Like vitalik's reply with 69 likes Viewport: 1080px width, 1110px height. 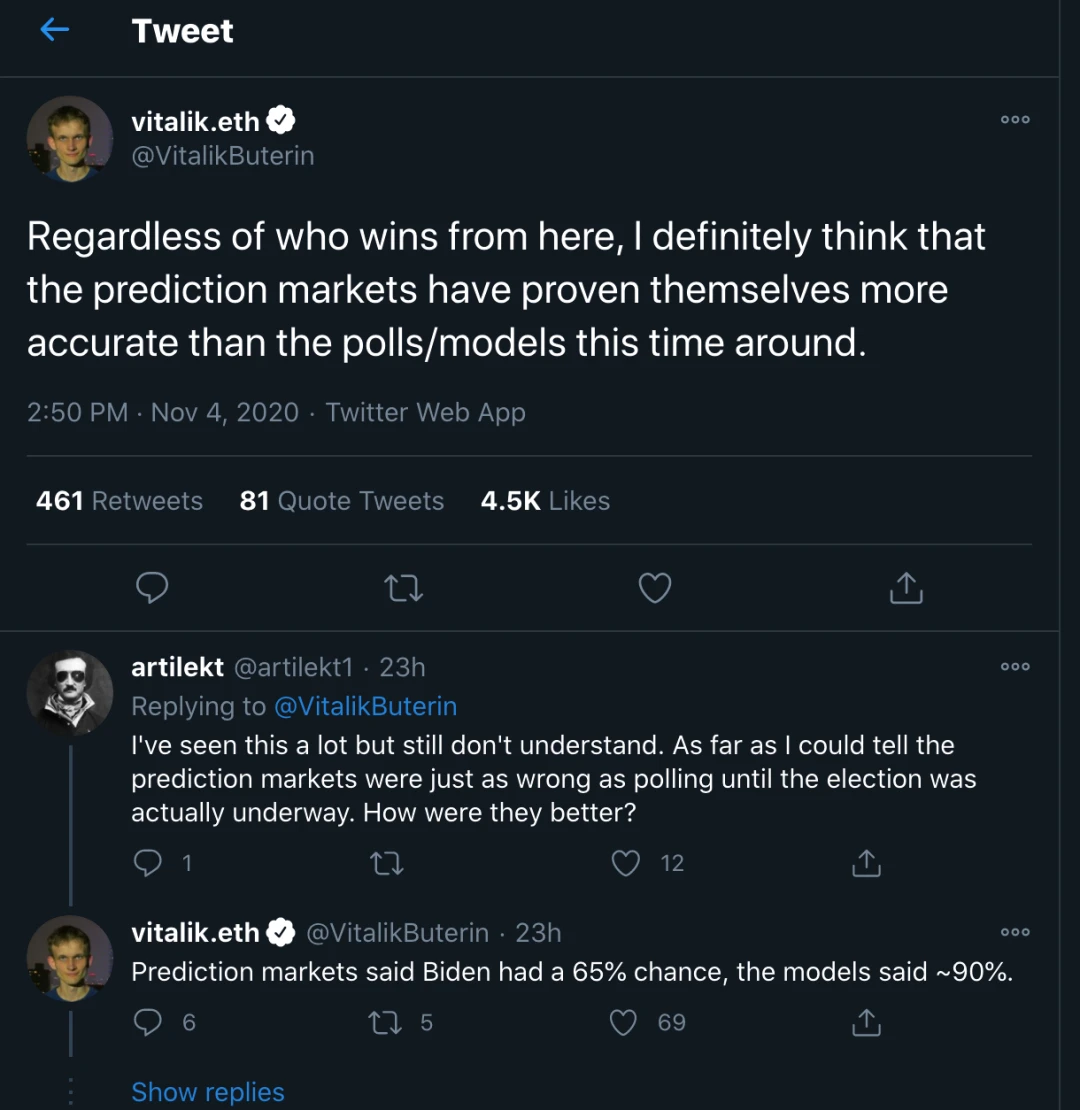(x=624, y=1023)
